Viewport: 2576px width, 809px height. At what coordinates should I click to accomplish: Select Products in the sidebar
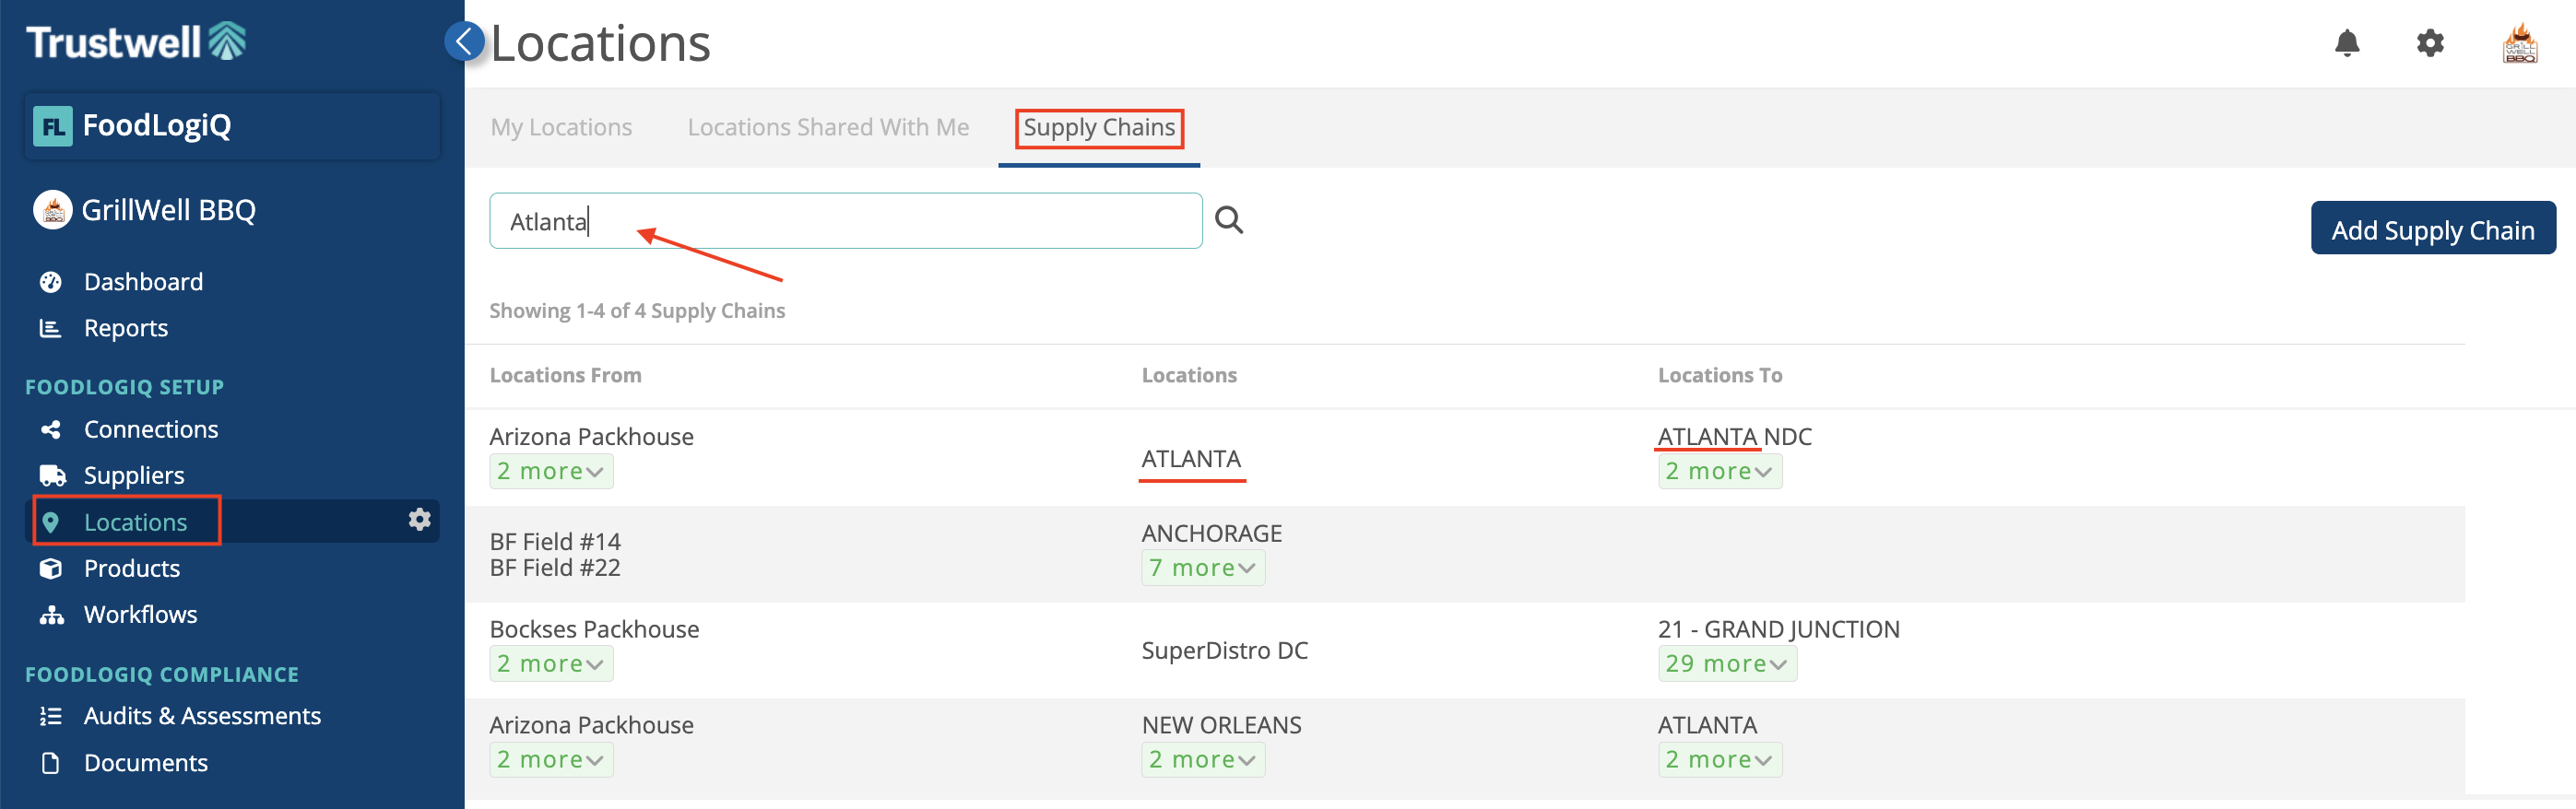click(132, 568)
